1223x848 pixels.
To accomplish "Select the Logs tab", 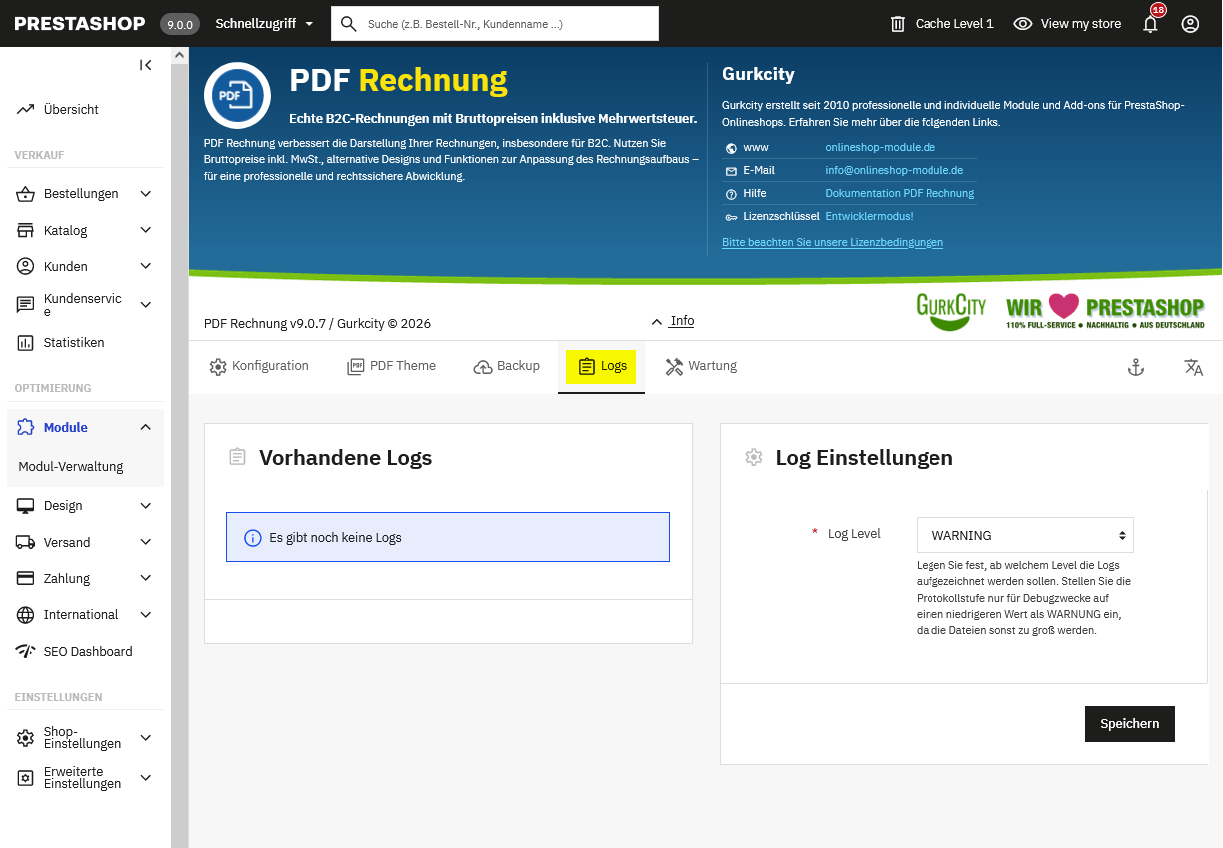I will (602, 367).
